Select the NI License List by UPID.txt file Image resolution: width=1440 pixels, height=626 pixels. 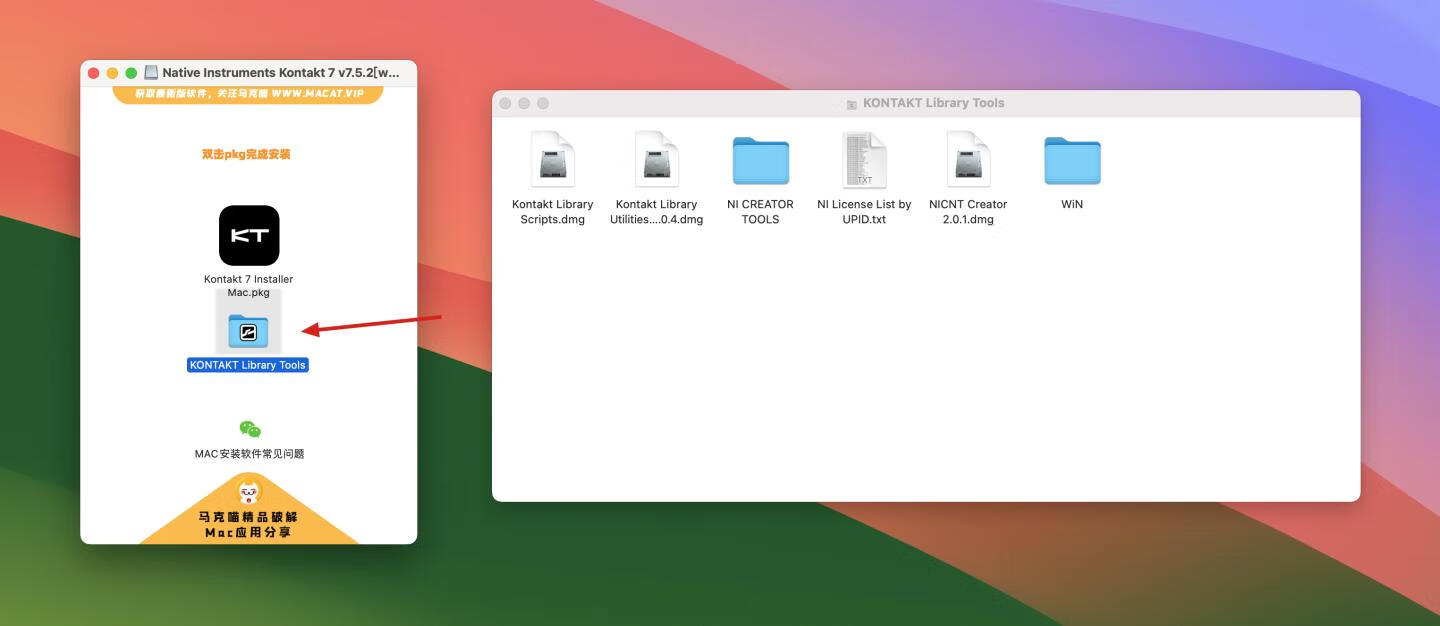(864, 160)
